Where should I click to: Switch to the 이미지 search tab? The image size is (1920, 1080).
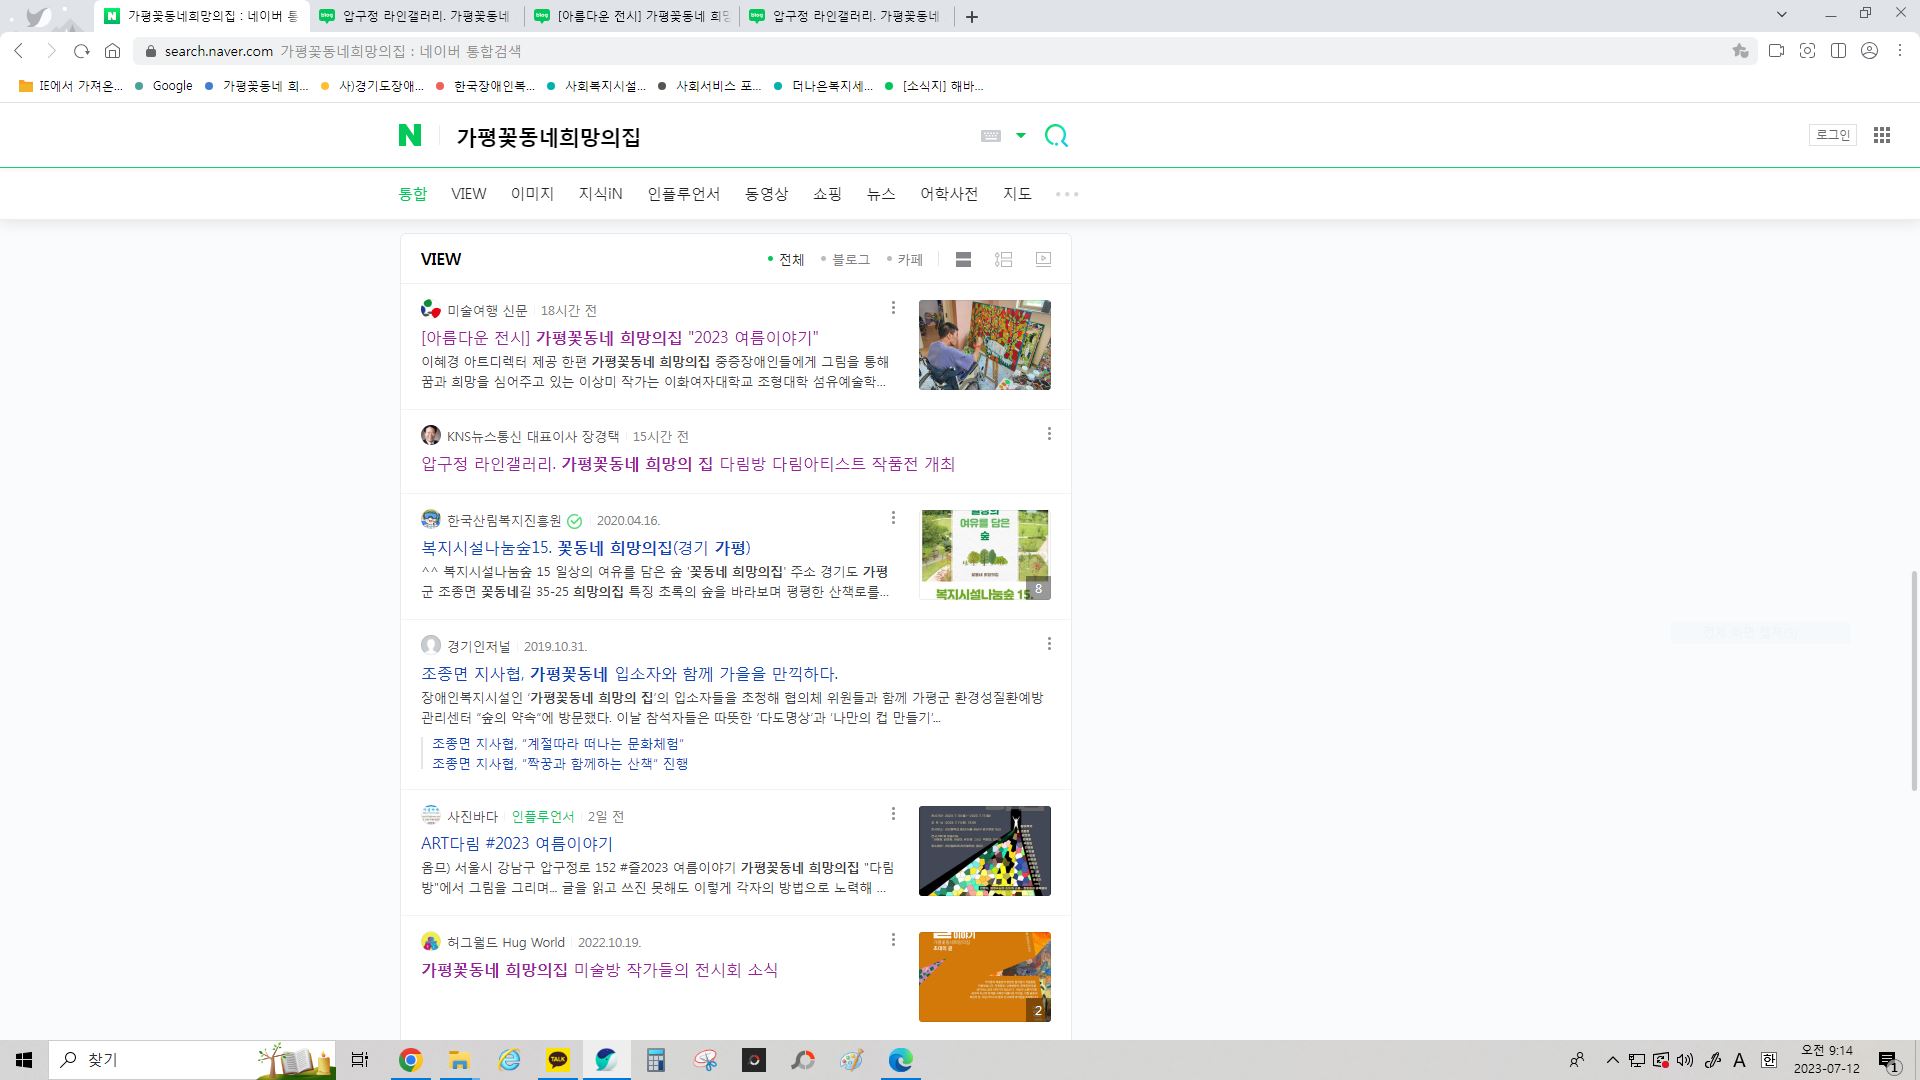pos(532,194)
